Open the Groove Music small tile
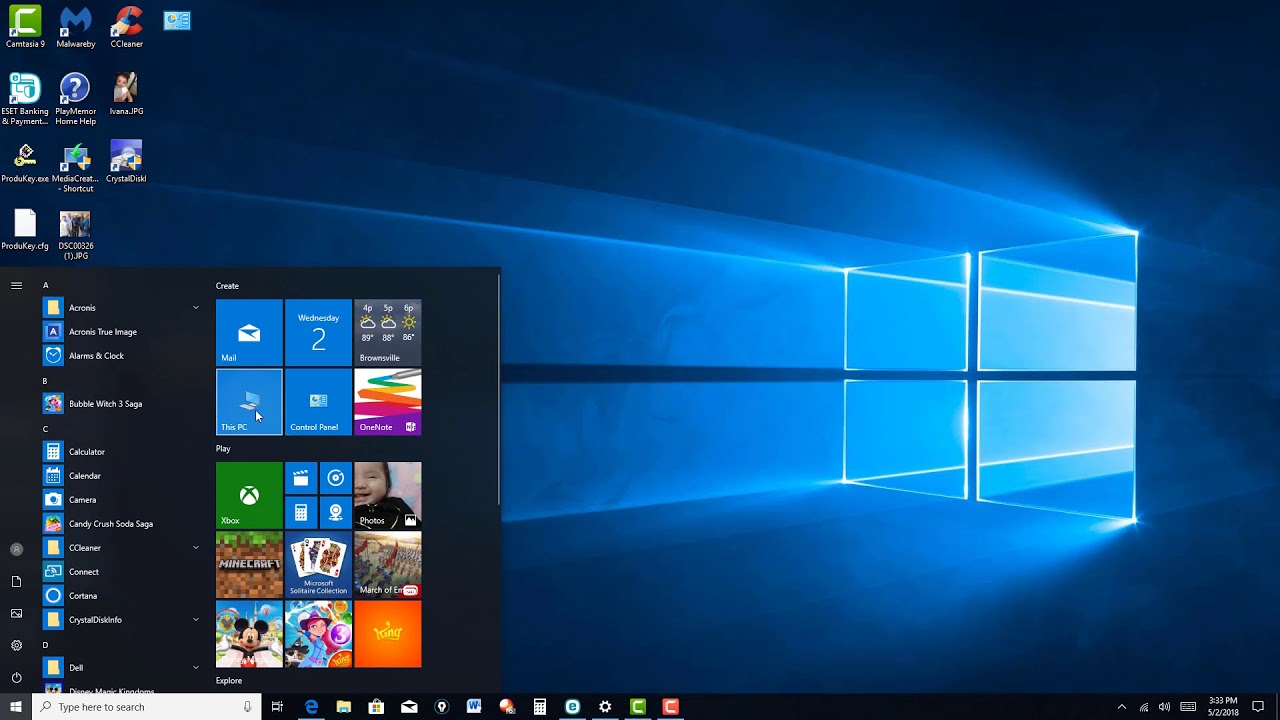1280x720 pixels. click(x=336, y=478)
